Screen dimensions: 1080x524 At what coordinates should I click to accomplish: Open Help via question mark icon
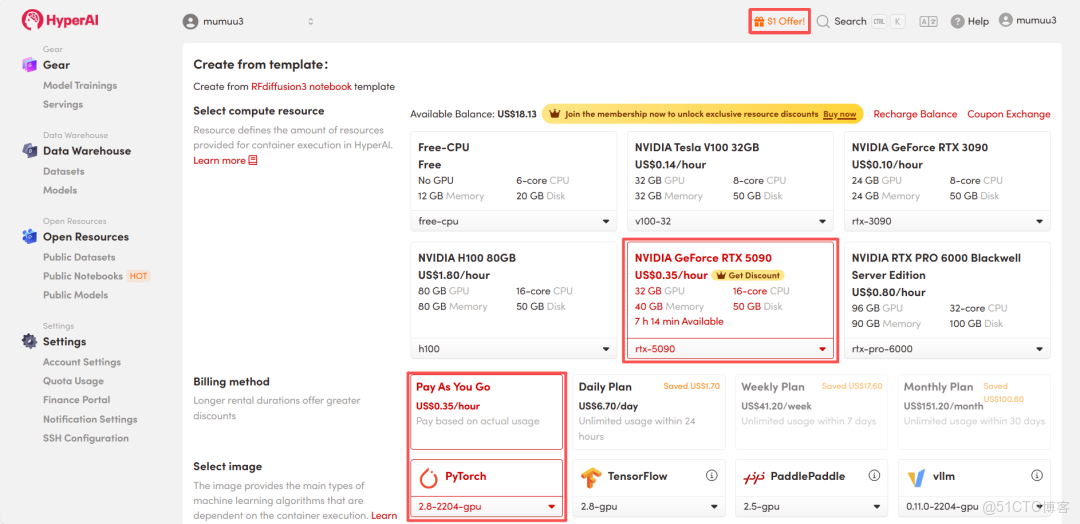[957, 21]
